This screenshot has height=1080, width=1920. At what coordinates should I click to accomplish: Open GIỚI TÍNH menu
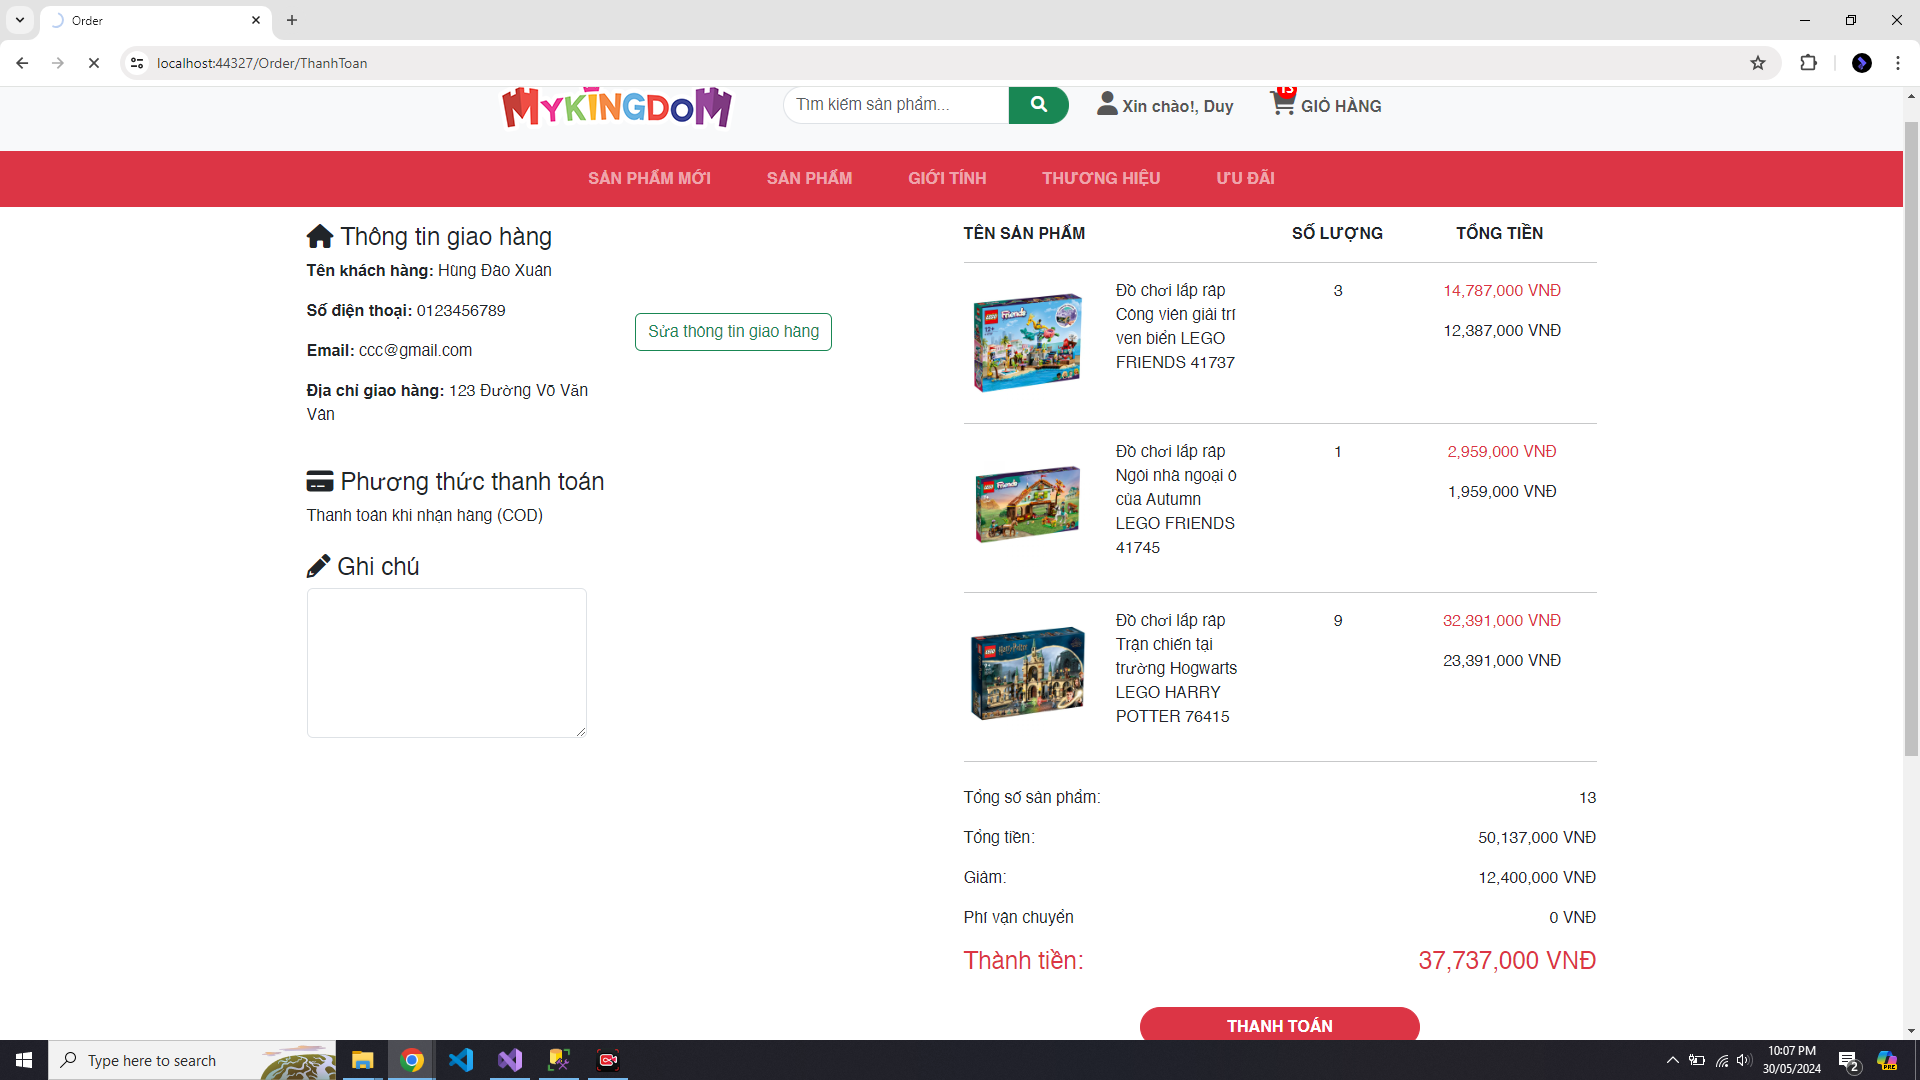point(947,178)
